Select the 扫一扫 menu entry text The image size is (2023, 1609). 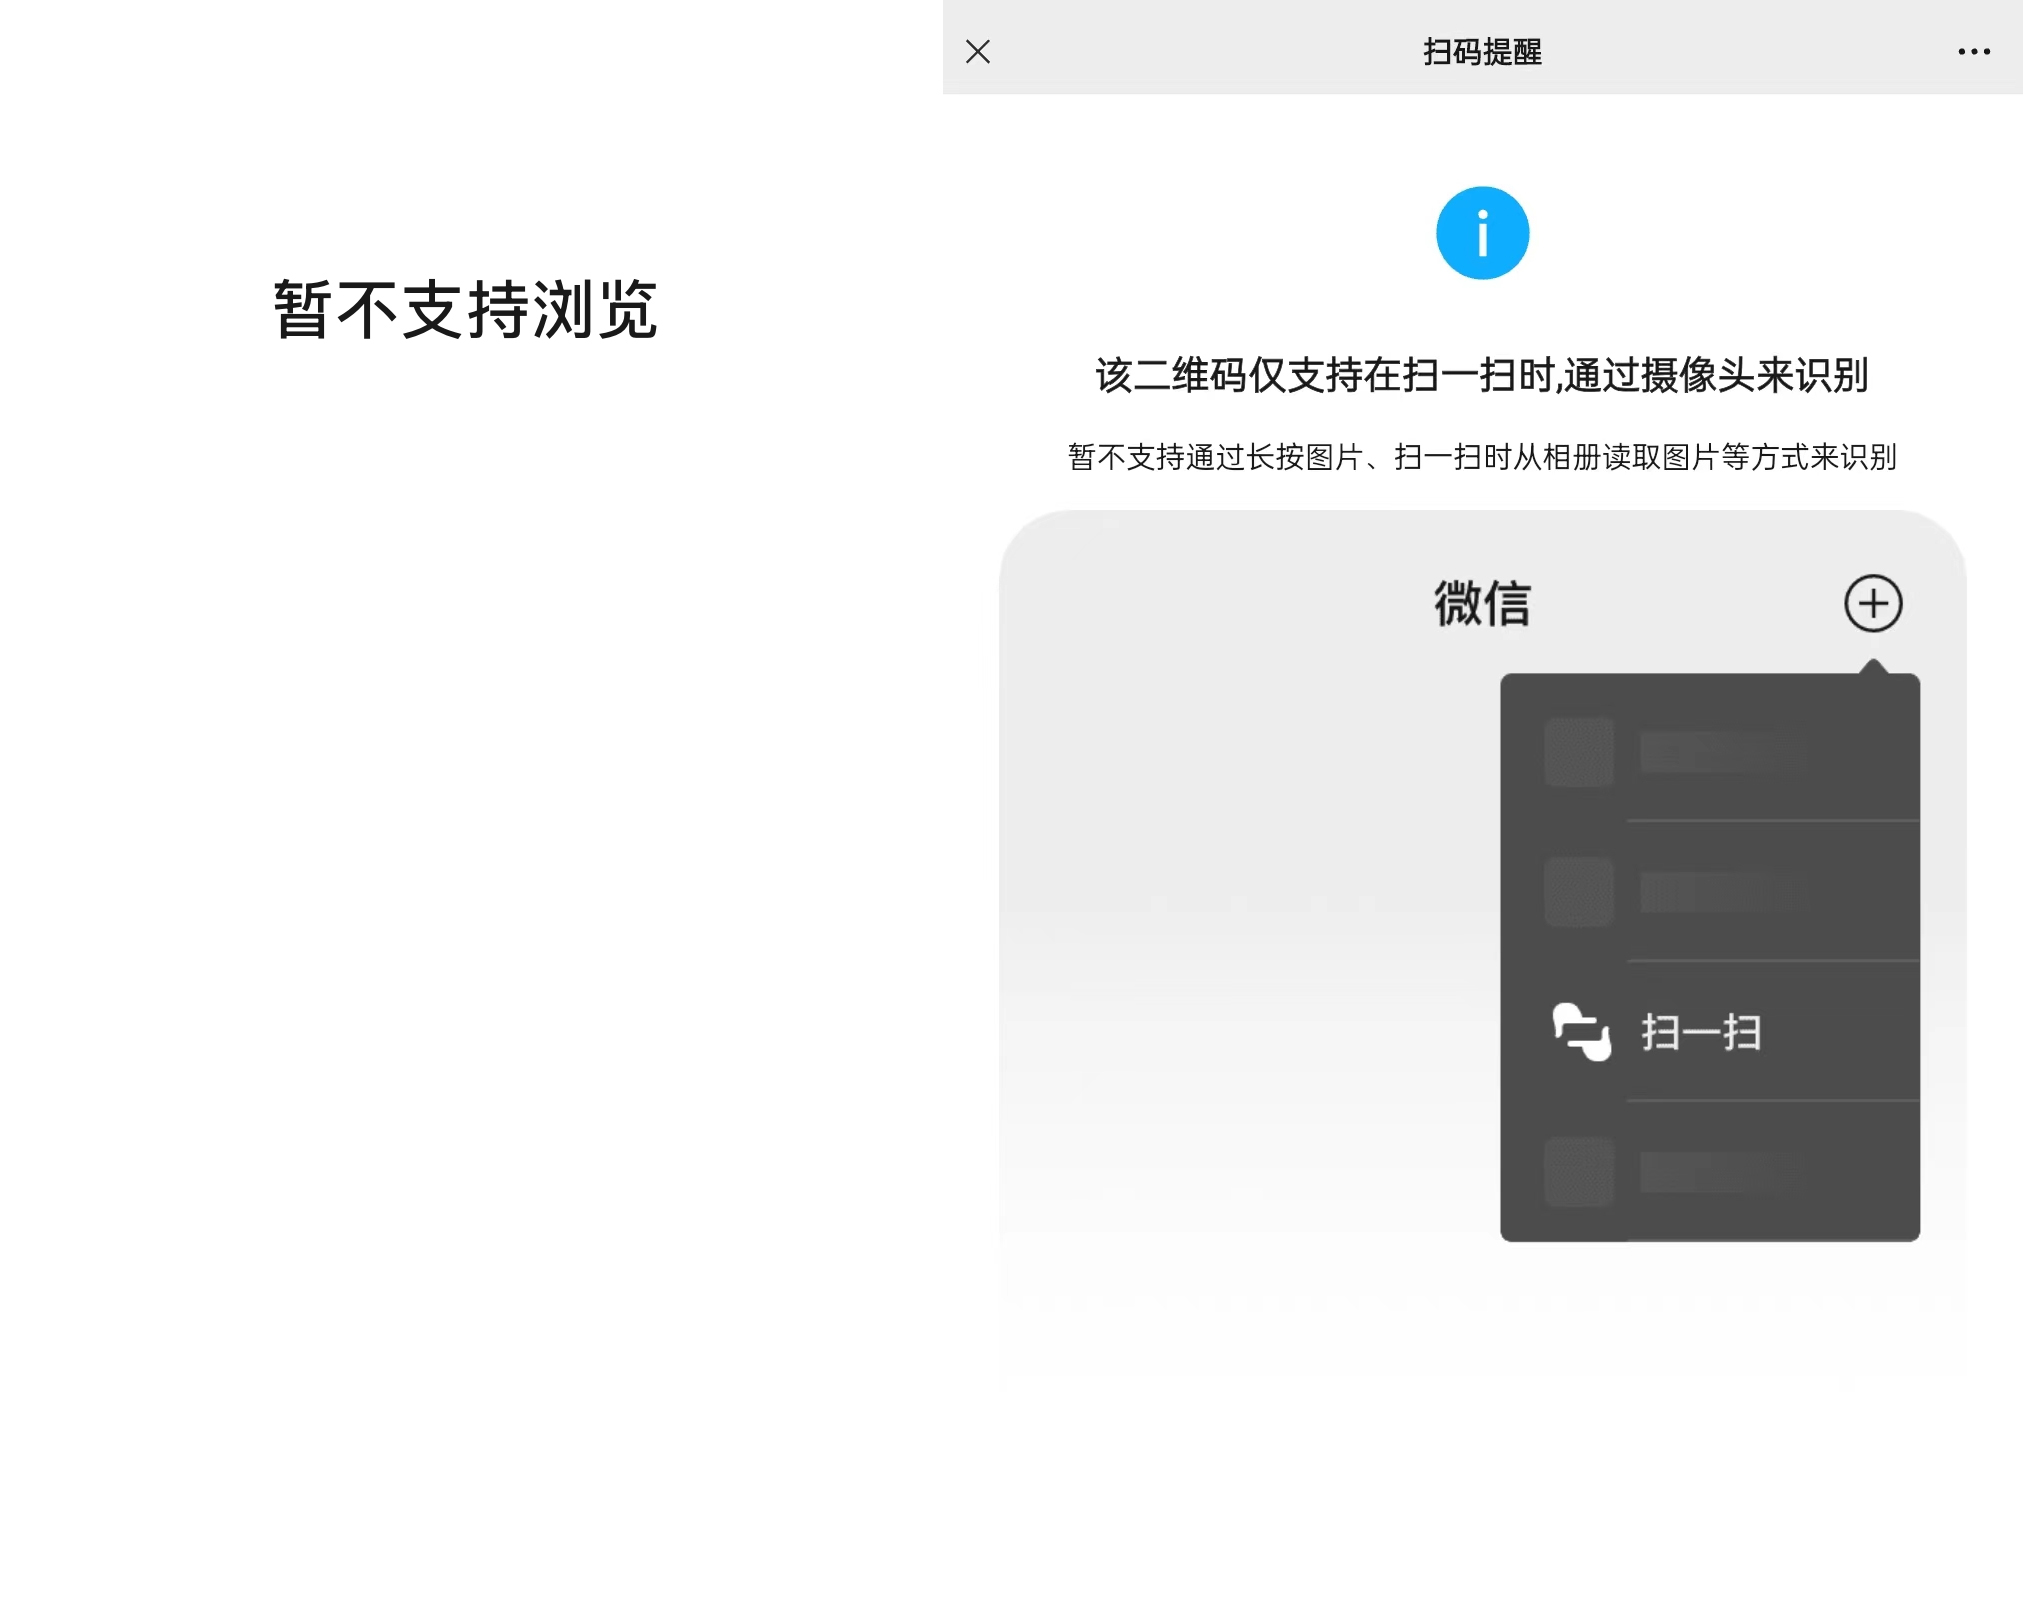click(1701, 1032)
